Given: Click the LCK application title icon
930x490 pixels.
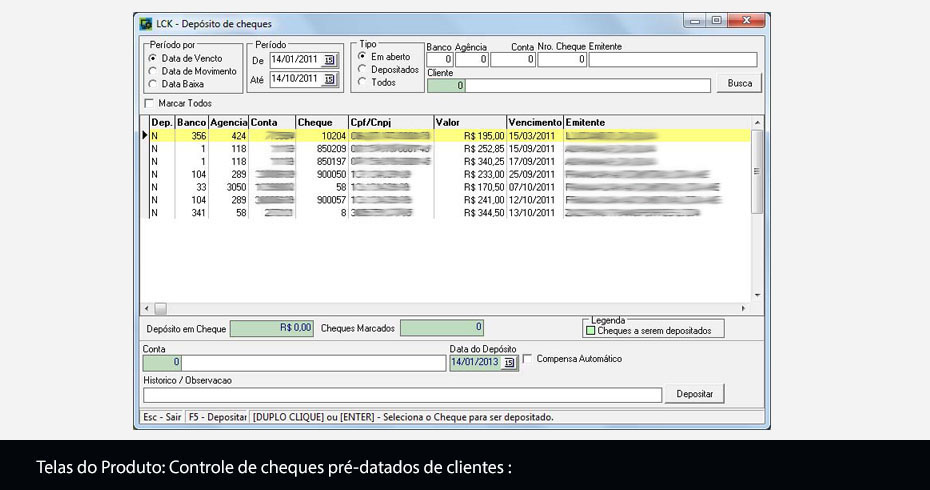Looking at the screenshot, I should 145,24.
